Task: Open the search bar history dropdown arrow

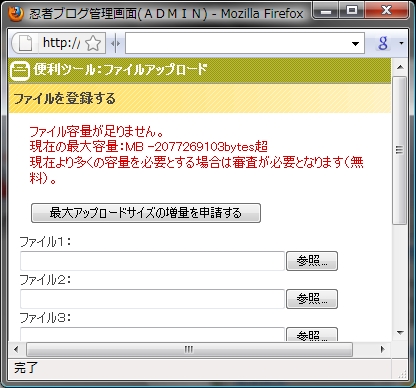Action: click(x=355, y=43)
